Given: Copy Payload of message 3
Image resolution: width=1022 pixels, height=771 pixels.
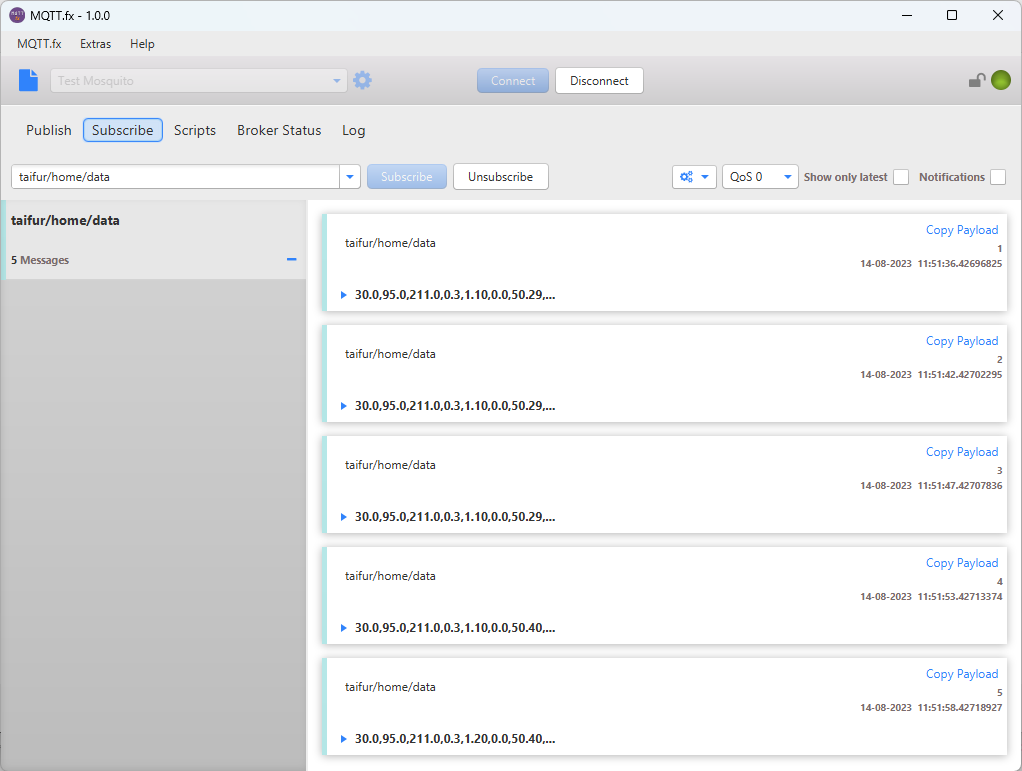Looking at the screenshot, I should (x=961, y=452).
